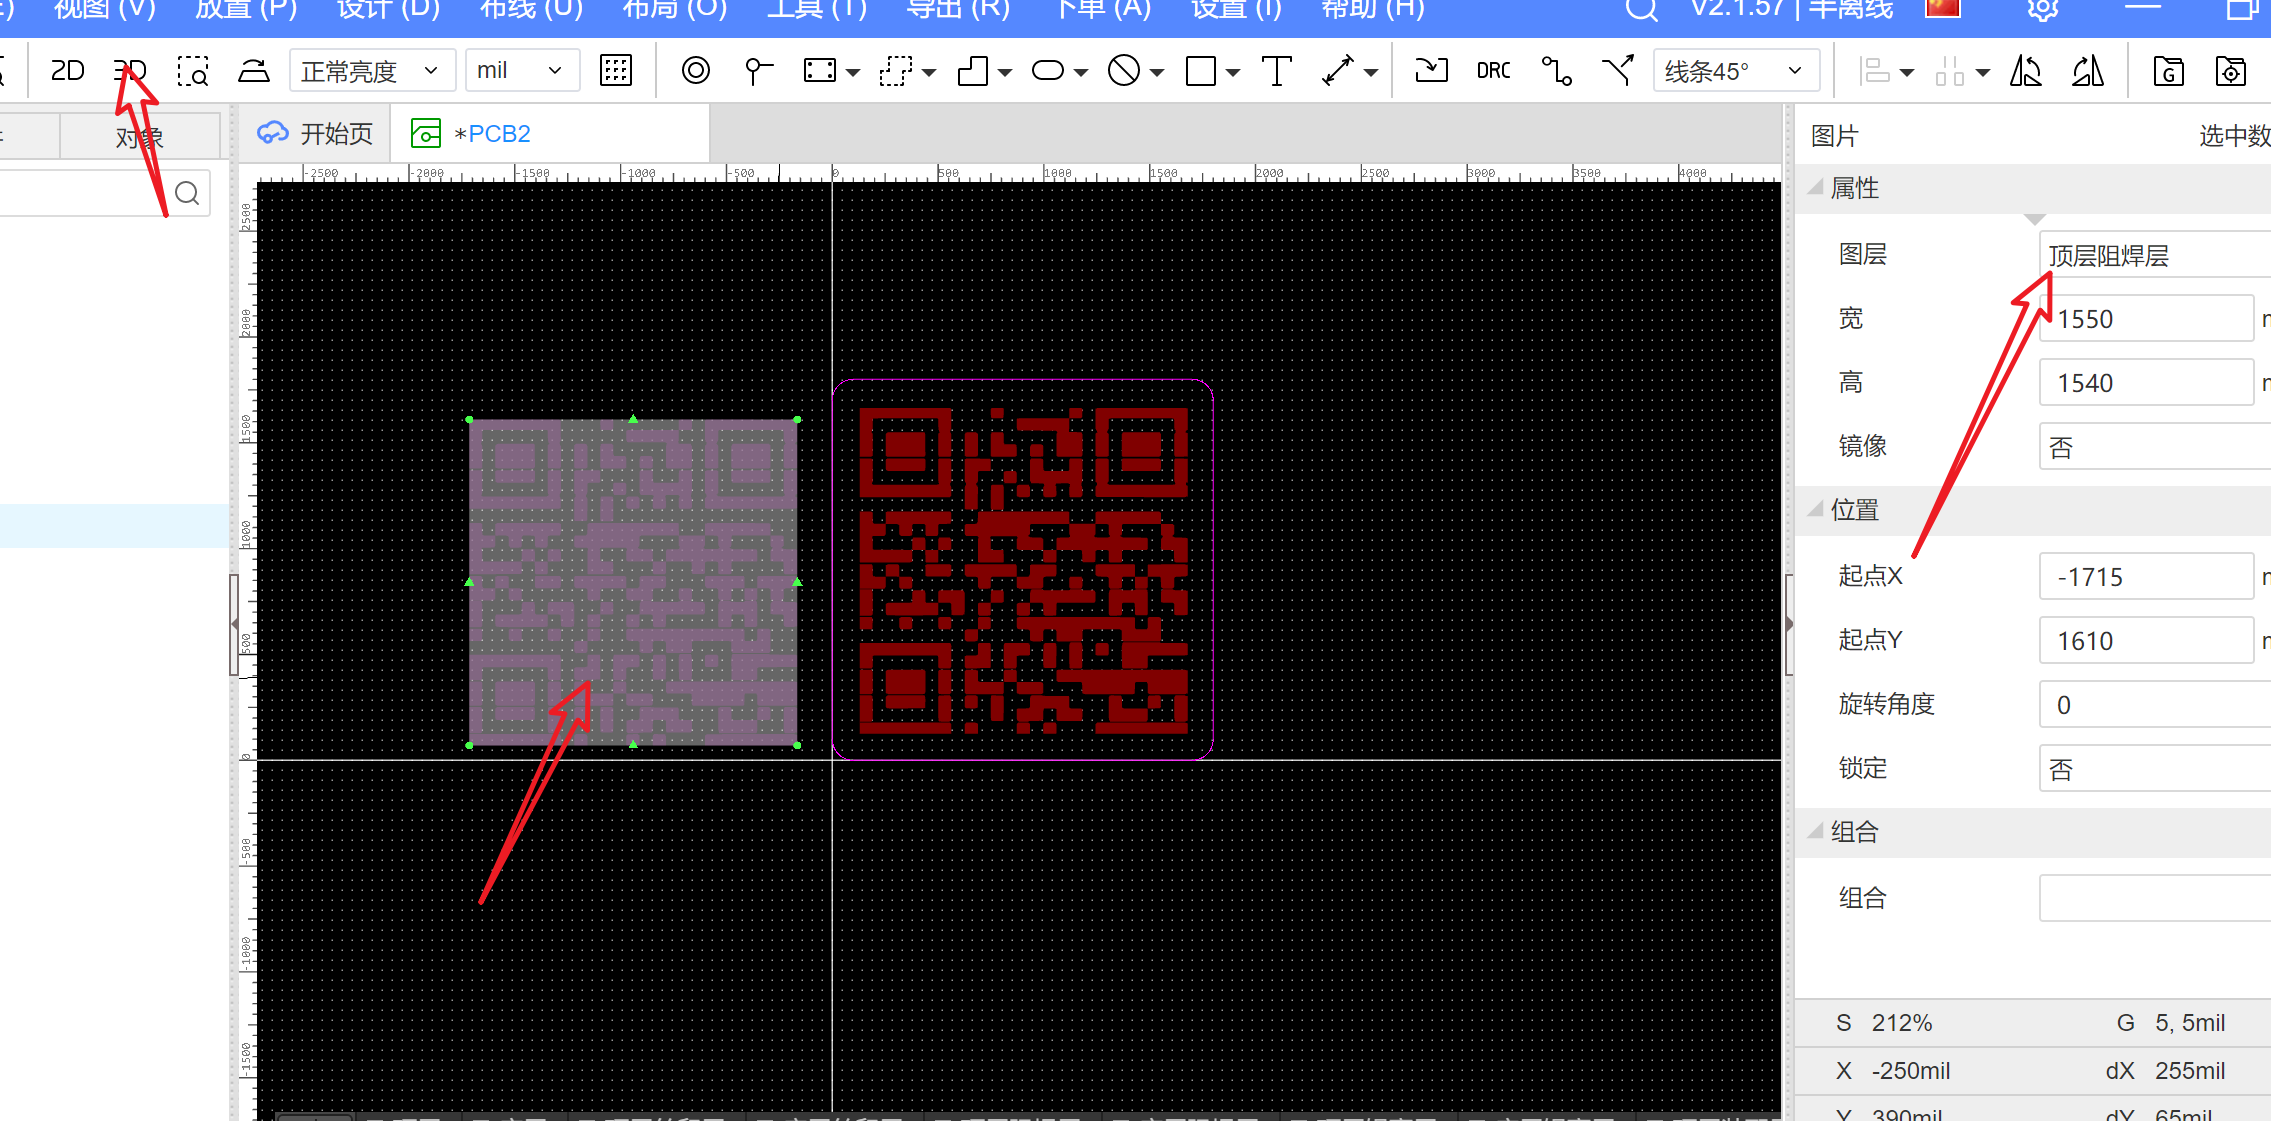Open the 视图 (V) menu

(104, 9)
